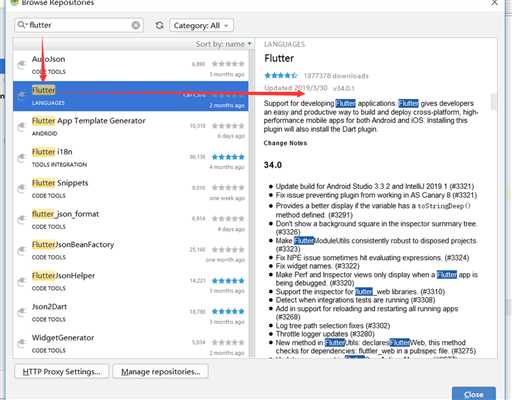Image resolution: width=512 pixels, height=400 pixels.
Task: Select the flutter_json_format plugin
Action: click(x=131, y=220)
